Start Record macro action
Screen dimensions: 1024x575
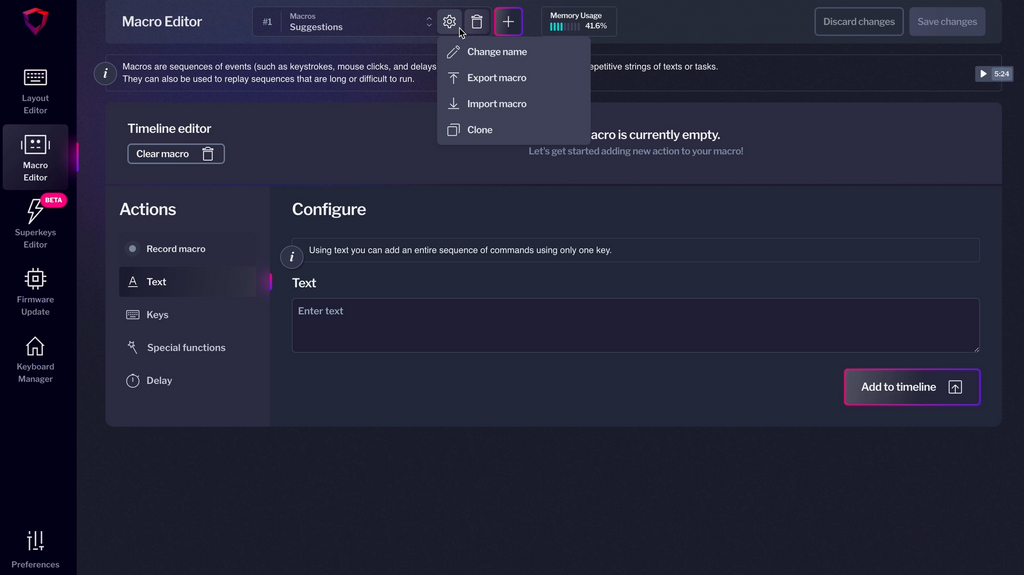[175, 249]
